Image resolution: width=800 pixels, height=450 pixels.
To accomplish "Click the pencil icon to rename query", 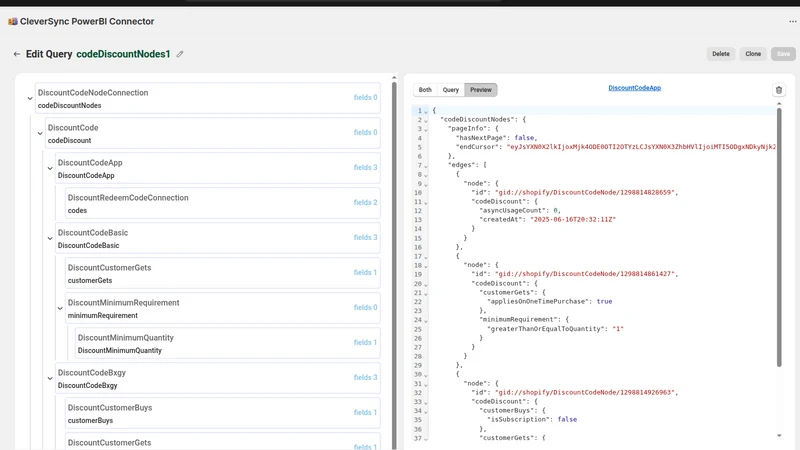I will 180,54.
